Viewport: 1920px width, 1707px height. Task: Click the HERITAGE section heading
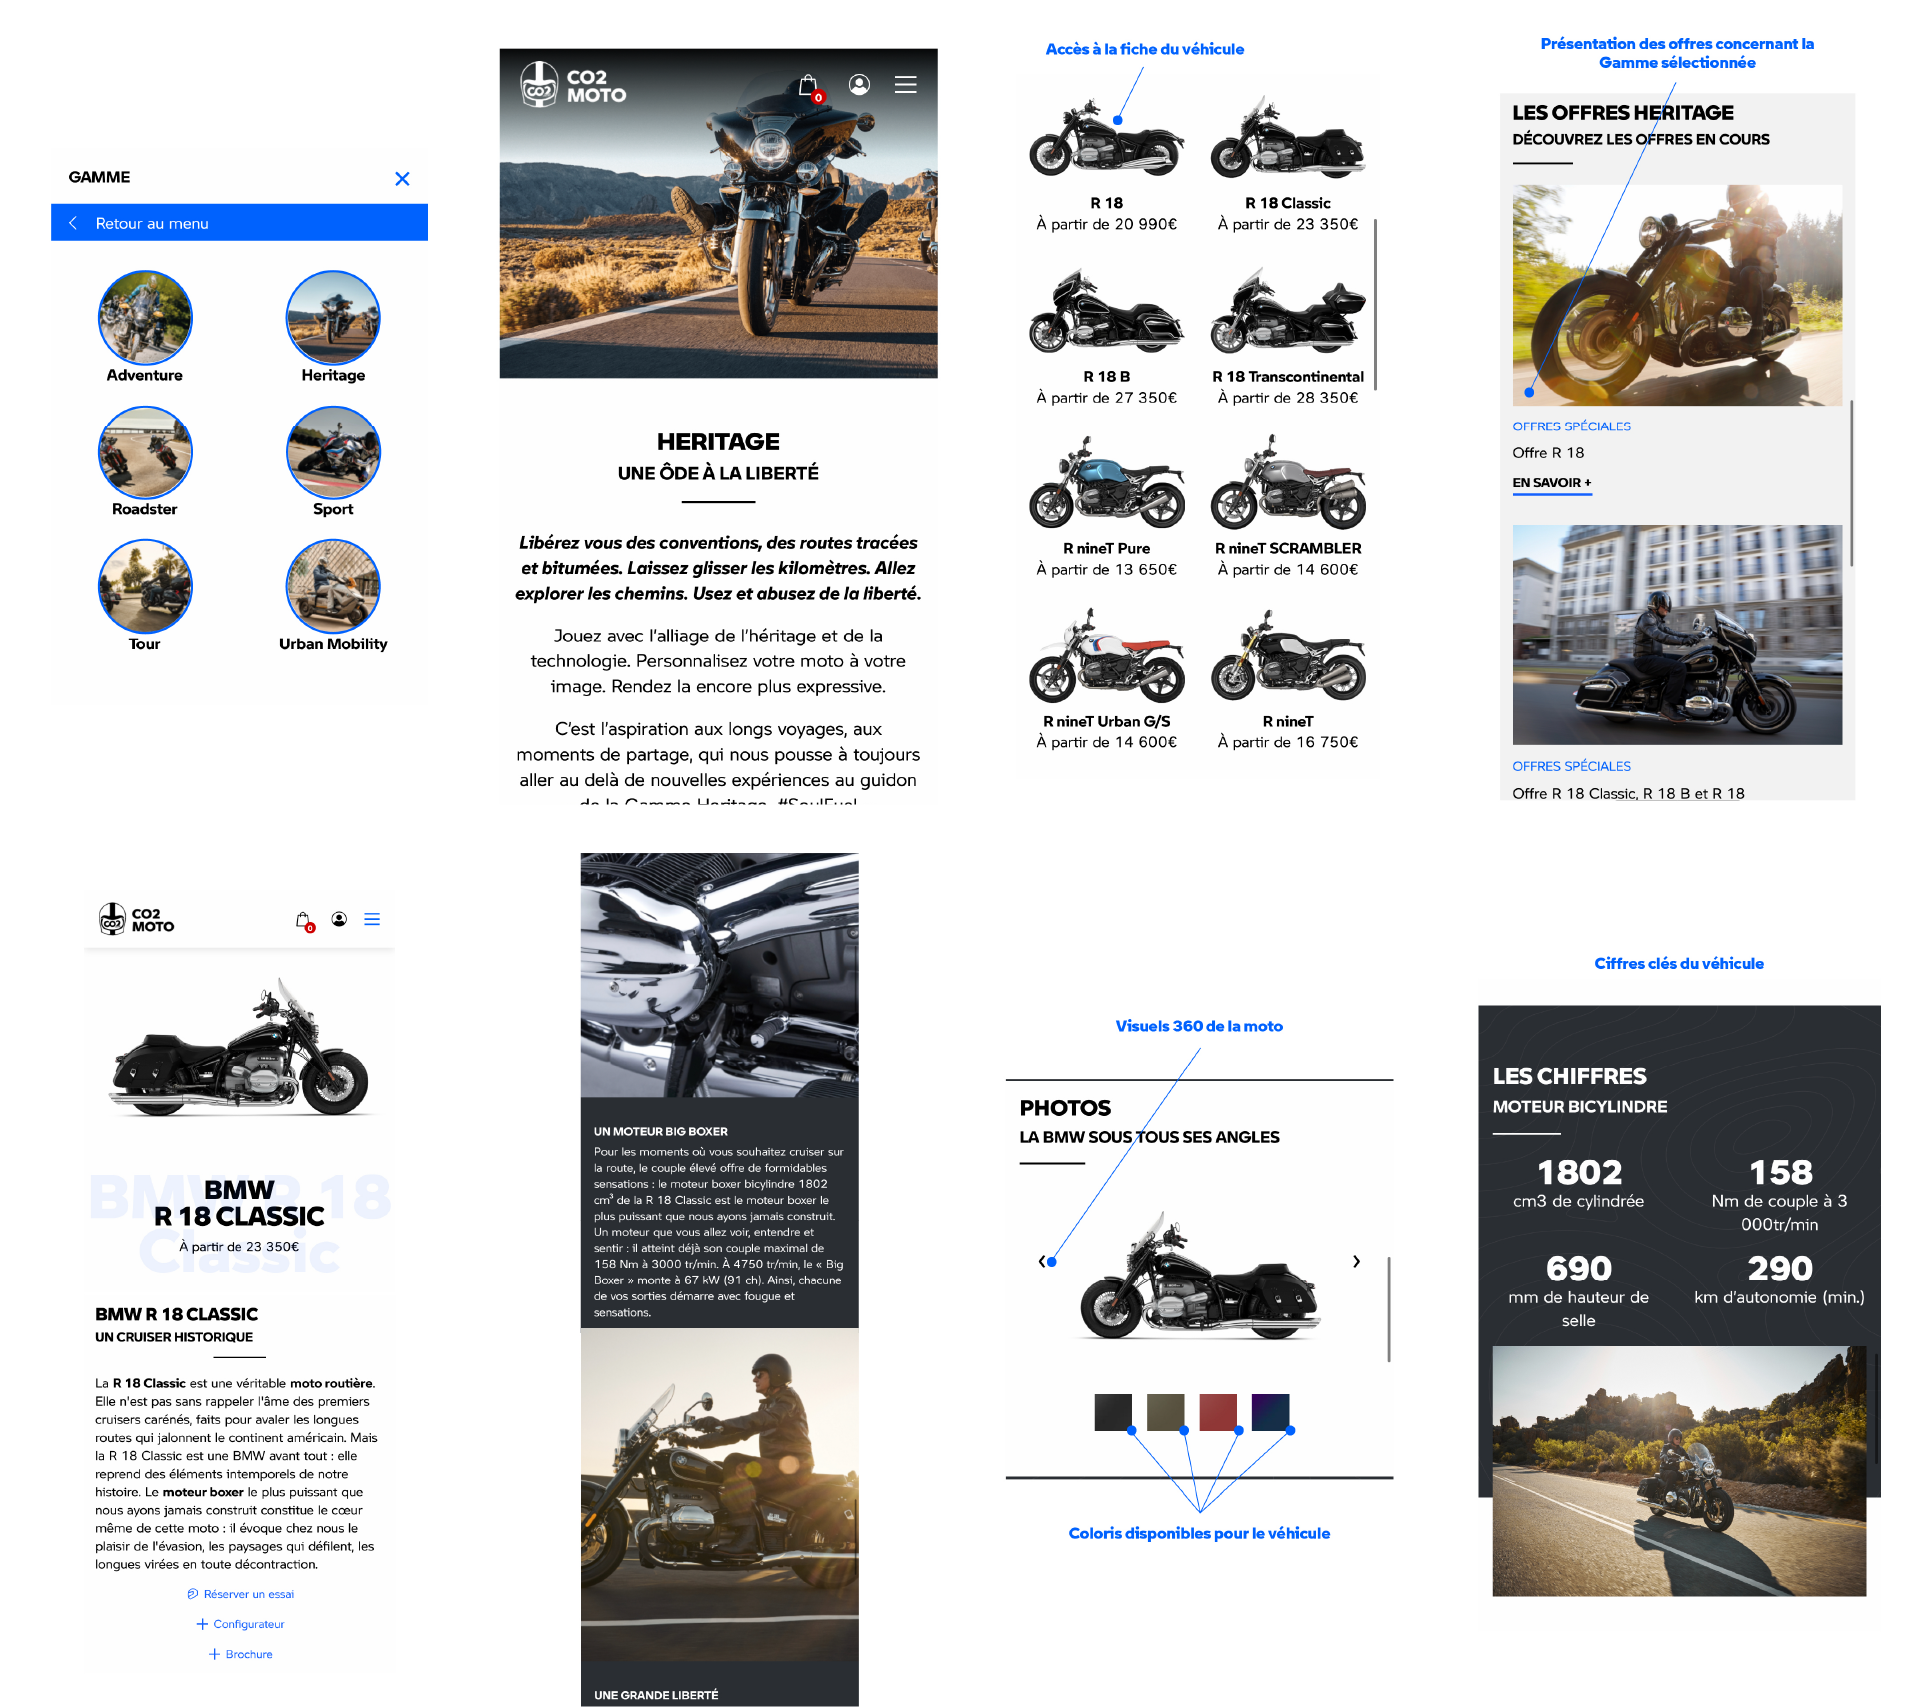point(718,441)
